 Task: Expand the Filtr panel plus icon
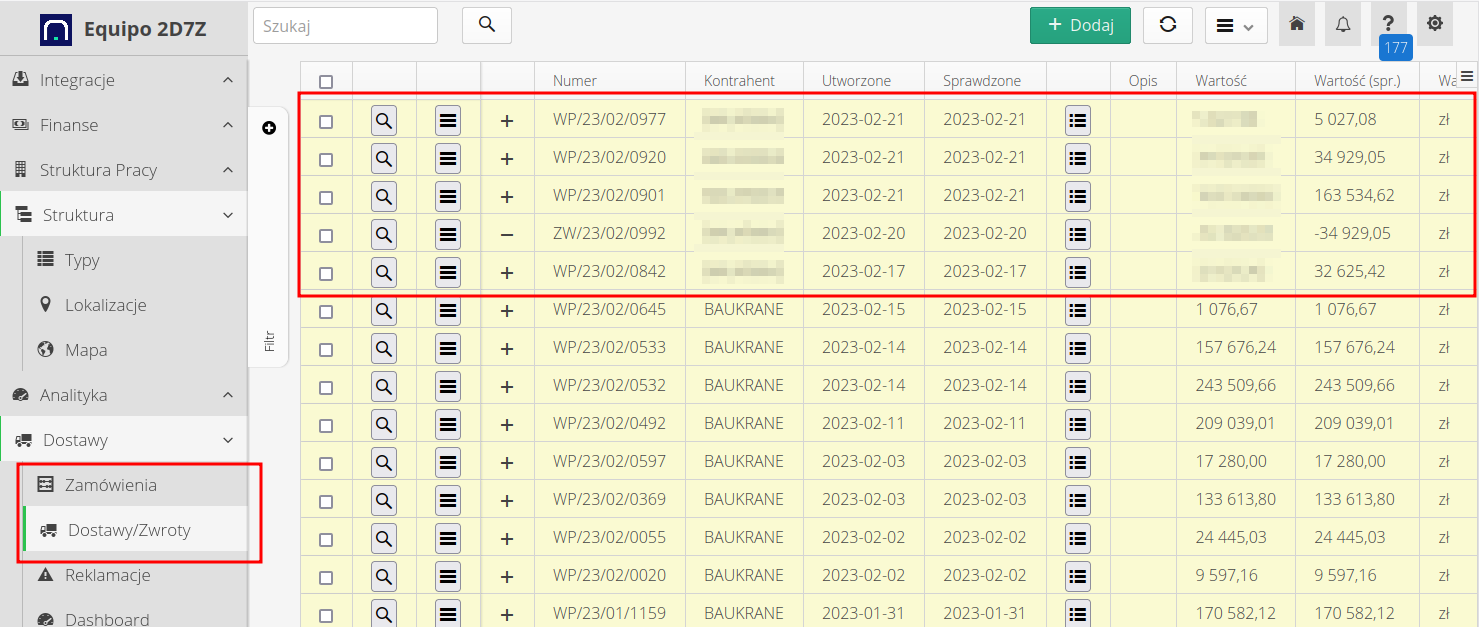[x=268, y=128]
